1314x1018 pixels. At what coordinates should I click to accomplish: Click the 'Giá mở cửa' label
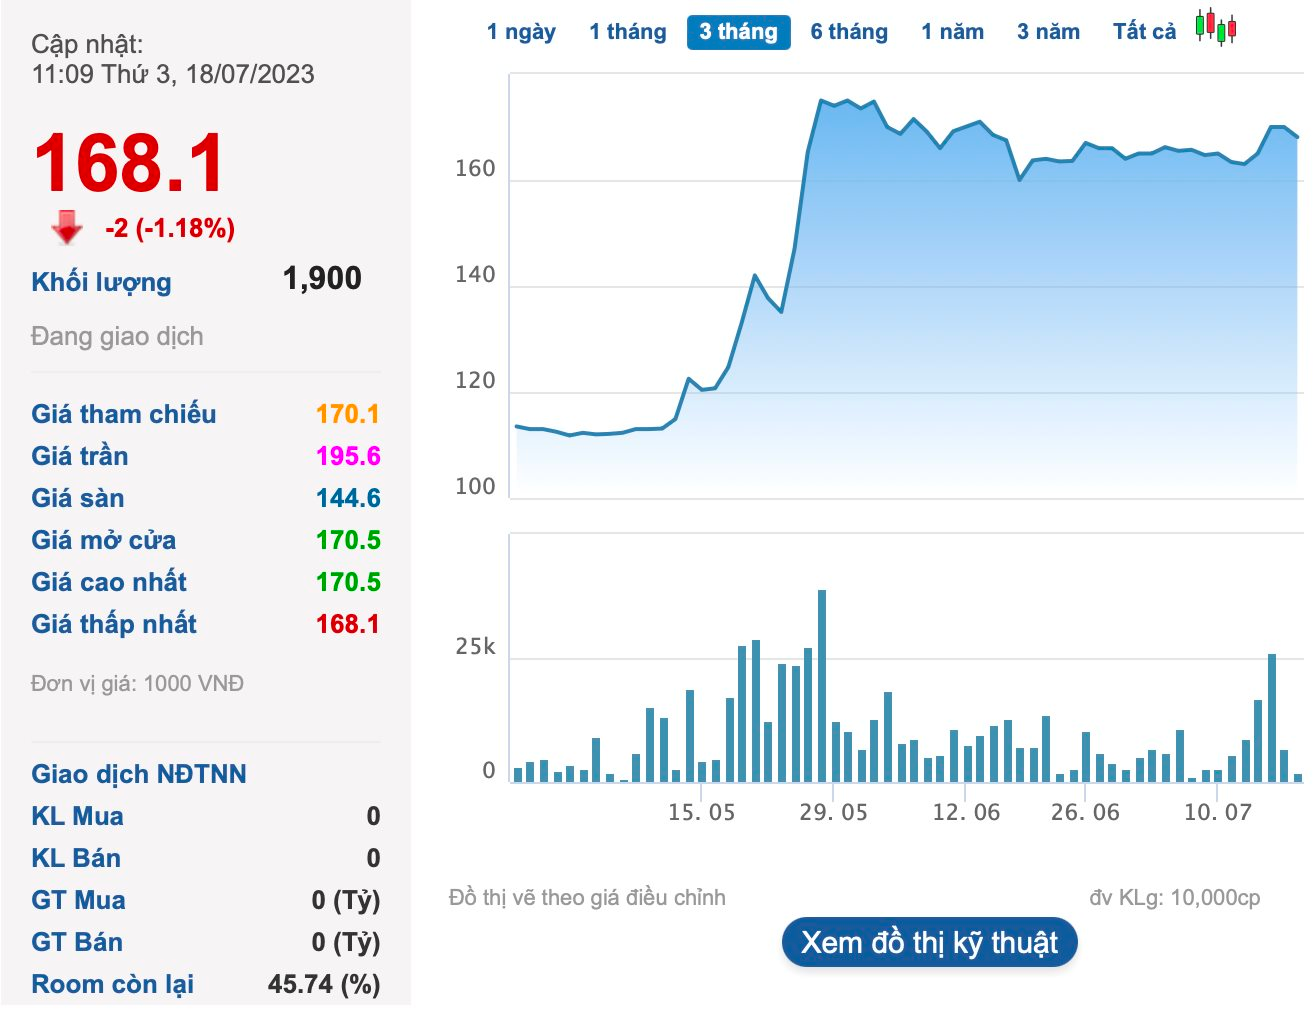pyautogui.click(x=104, y=540)
